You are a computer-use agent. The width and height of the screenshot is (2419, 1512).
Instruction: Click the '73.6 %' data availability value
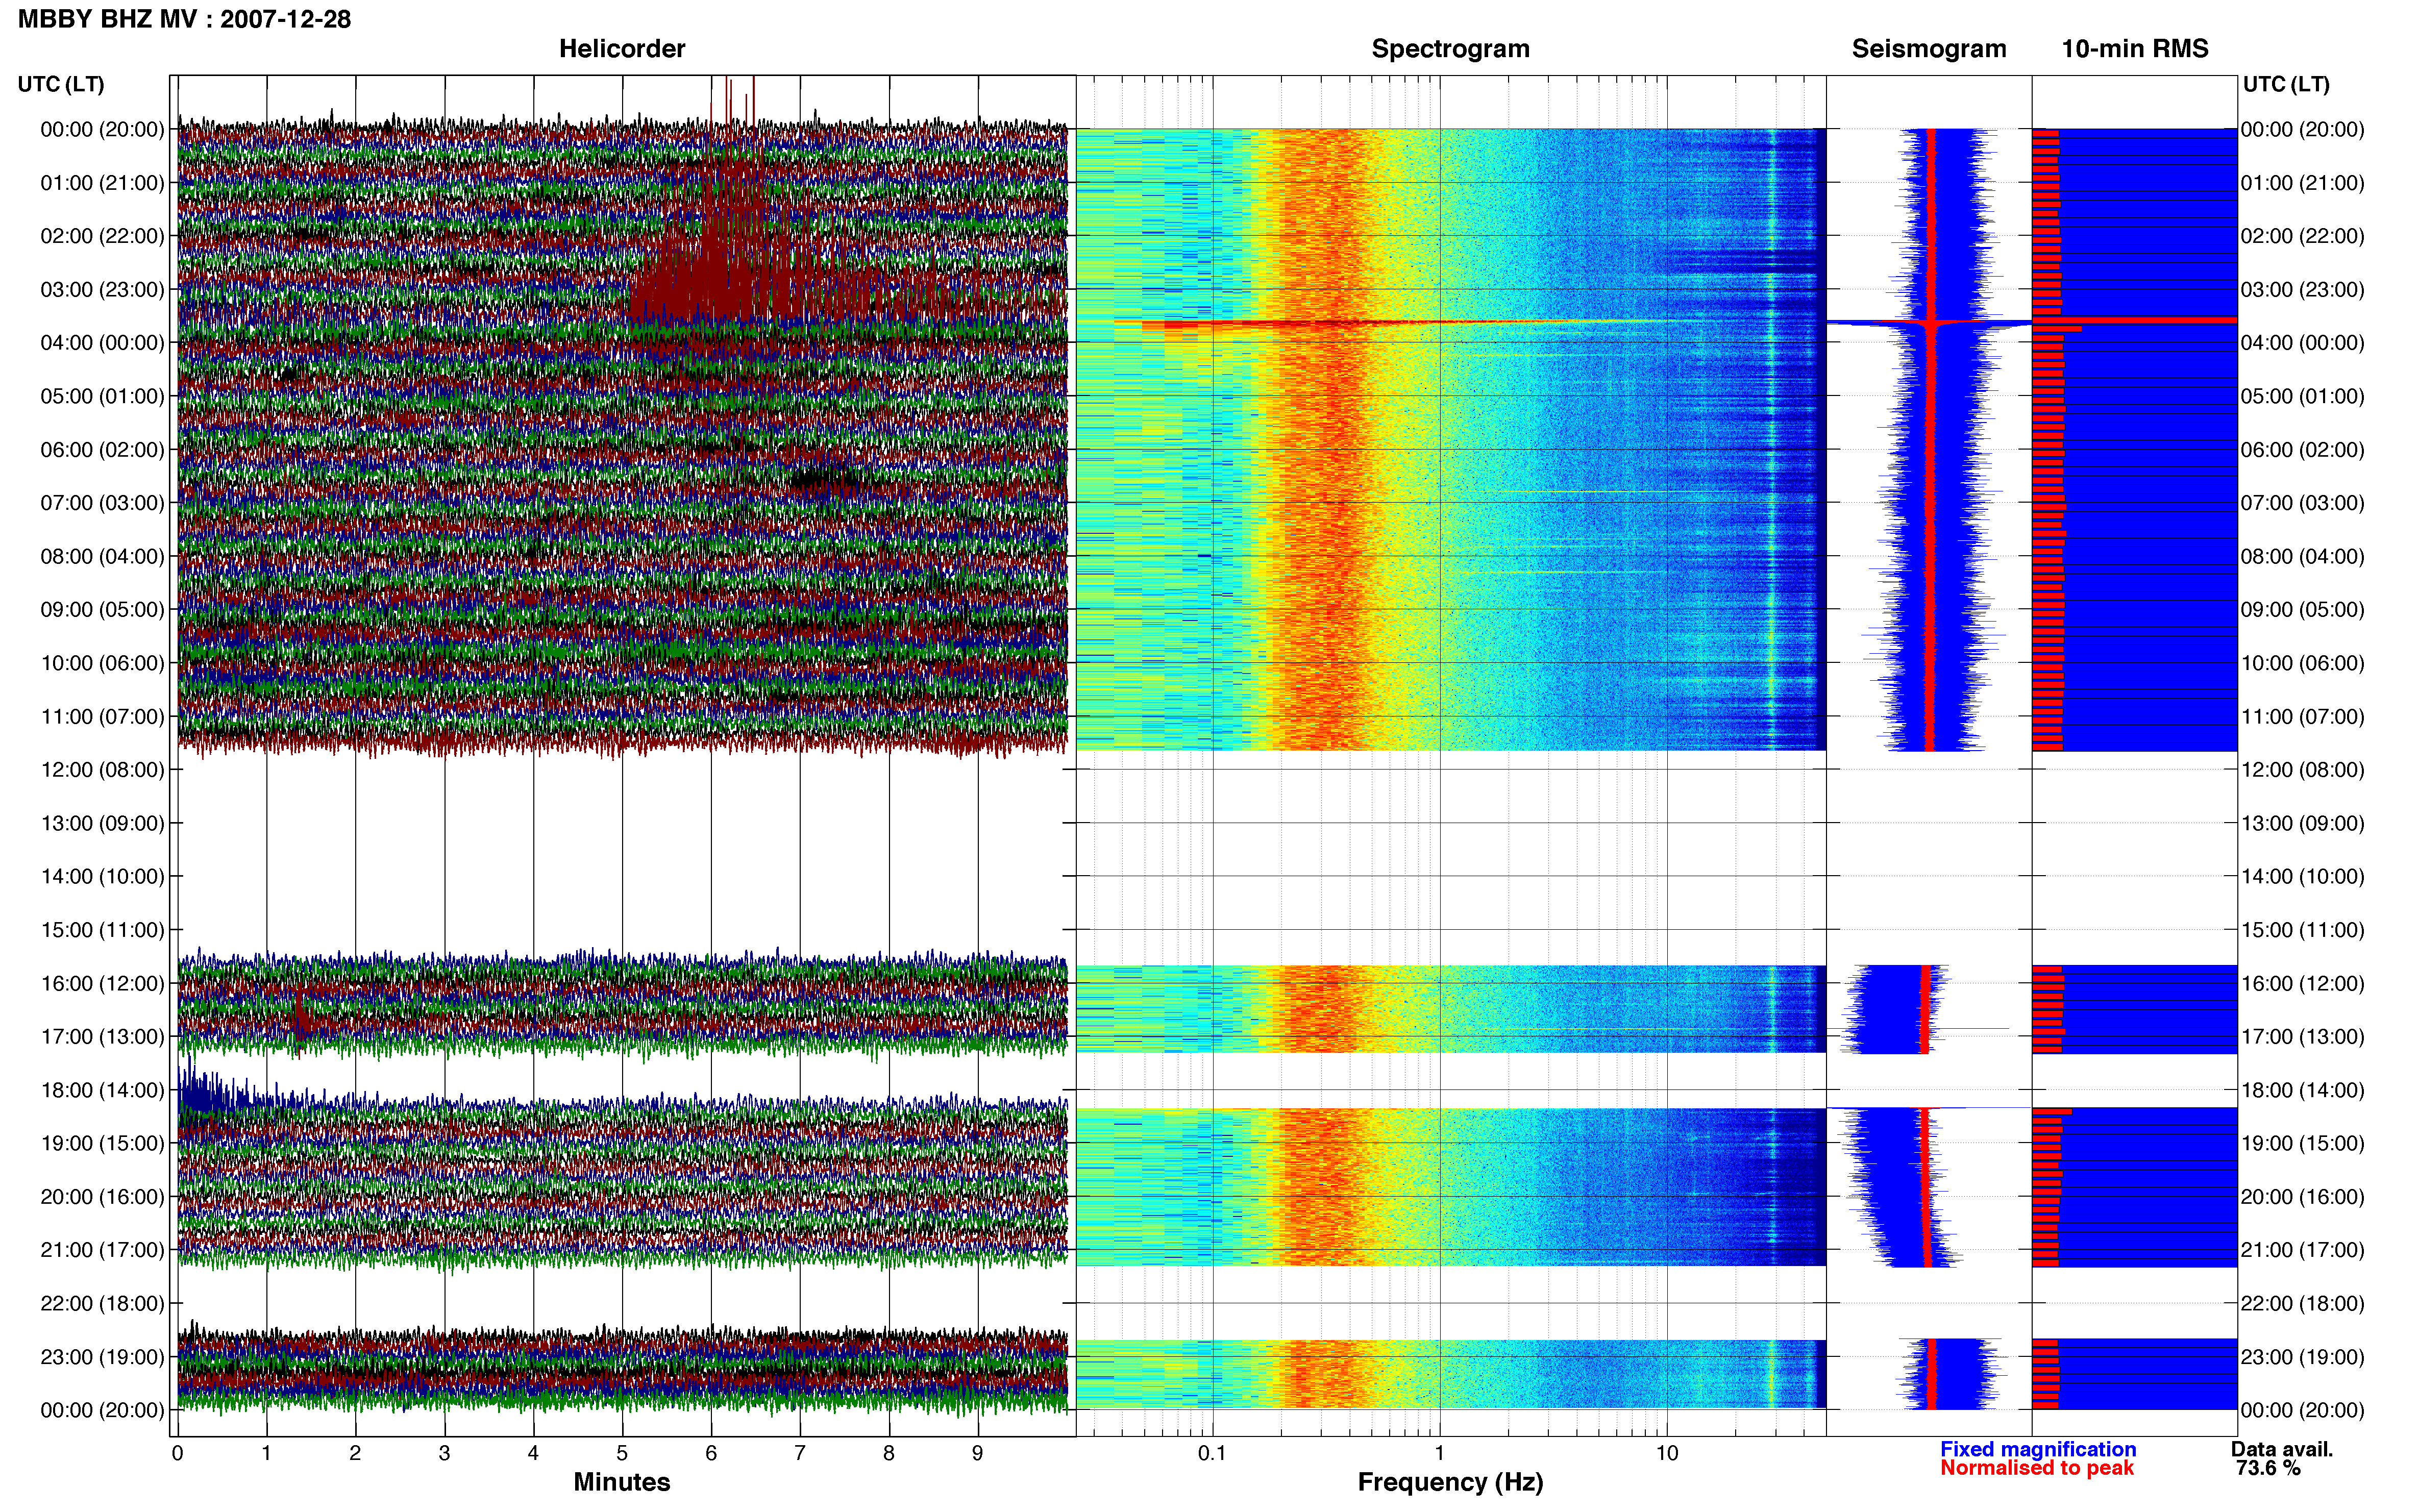[2269, 1468]
